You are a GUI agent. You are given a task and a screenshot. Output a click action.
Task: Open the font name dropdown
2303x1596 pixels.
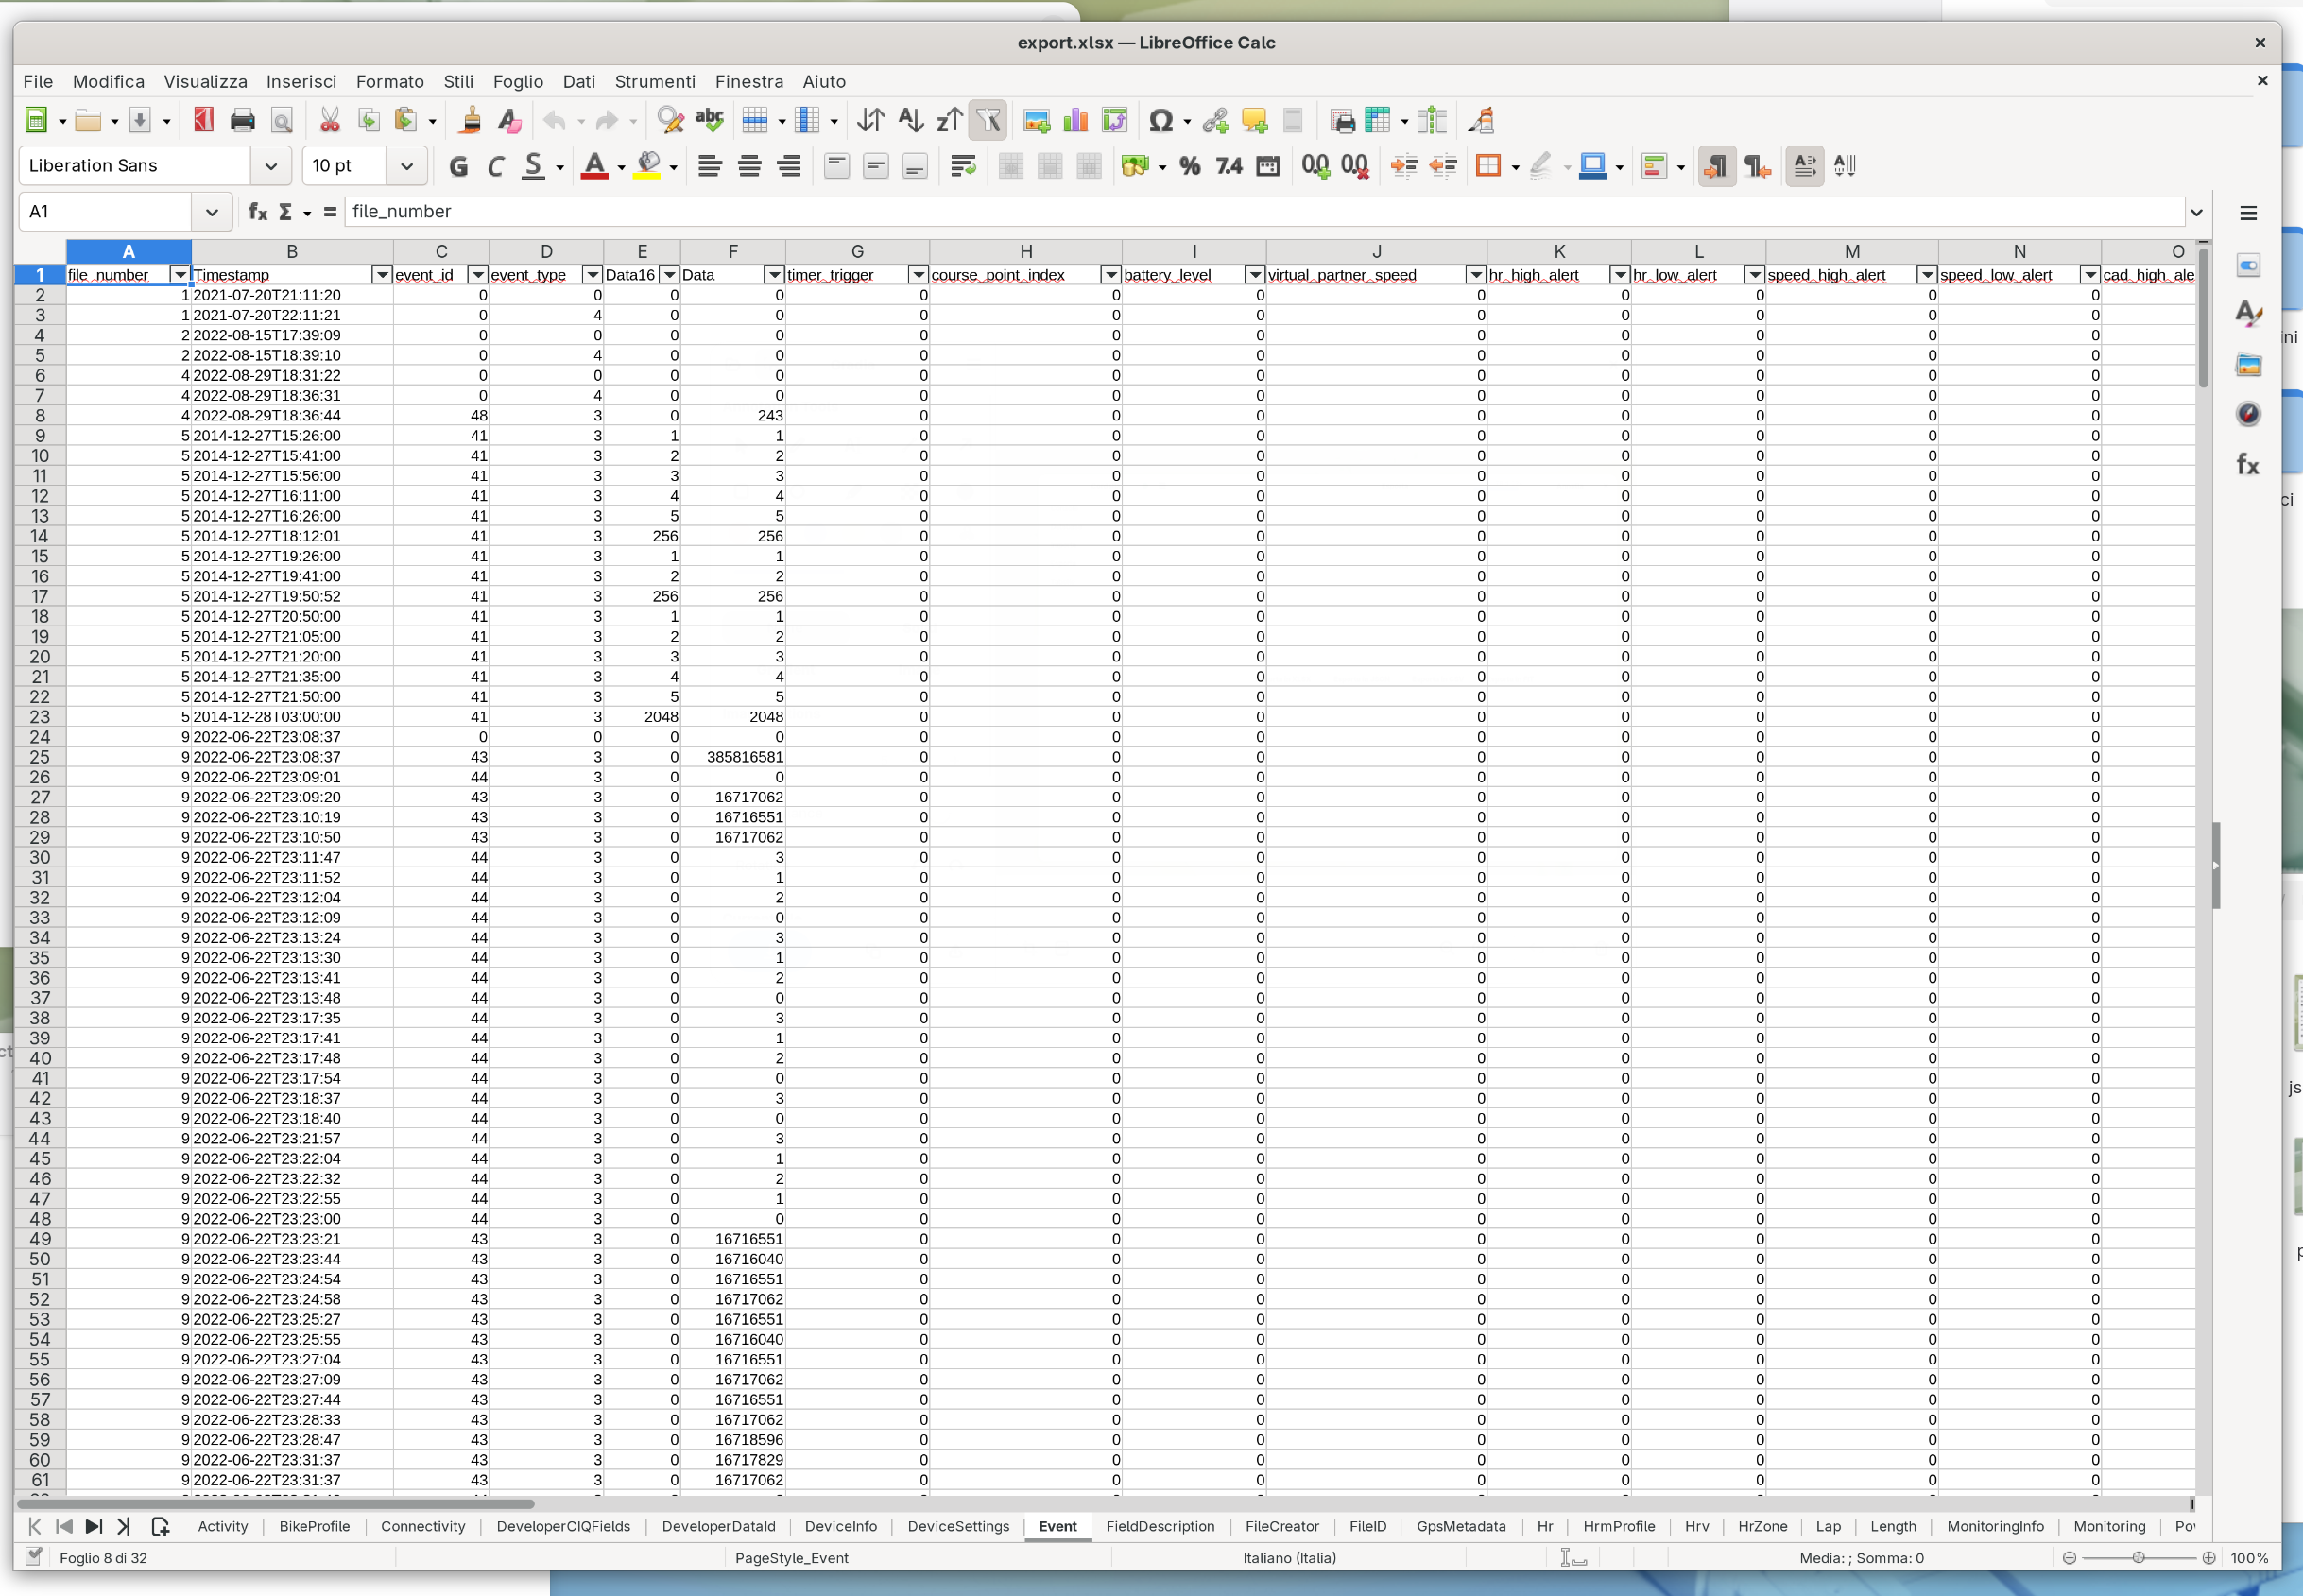pyautogui.click(x=271, y=166)
